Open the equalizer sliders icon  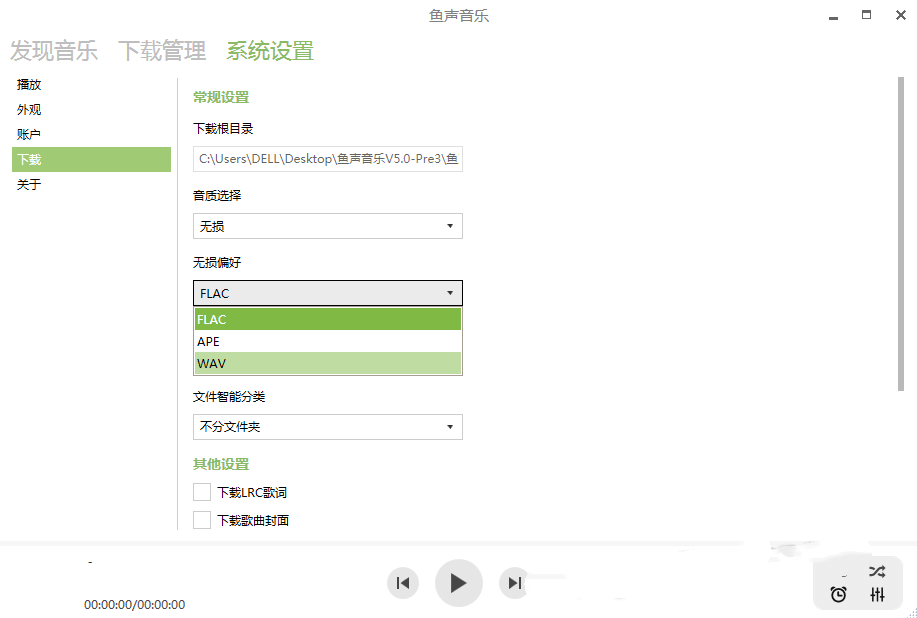(877, 595)
